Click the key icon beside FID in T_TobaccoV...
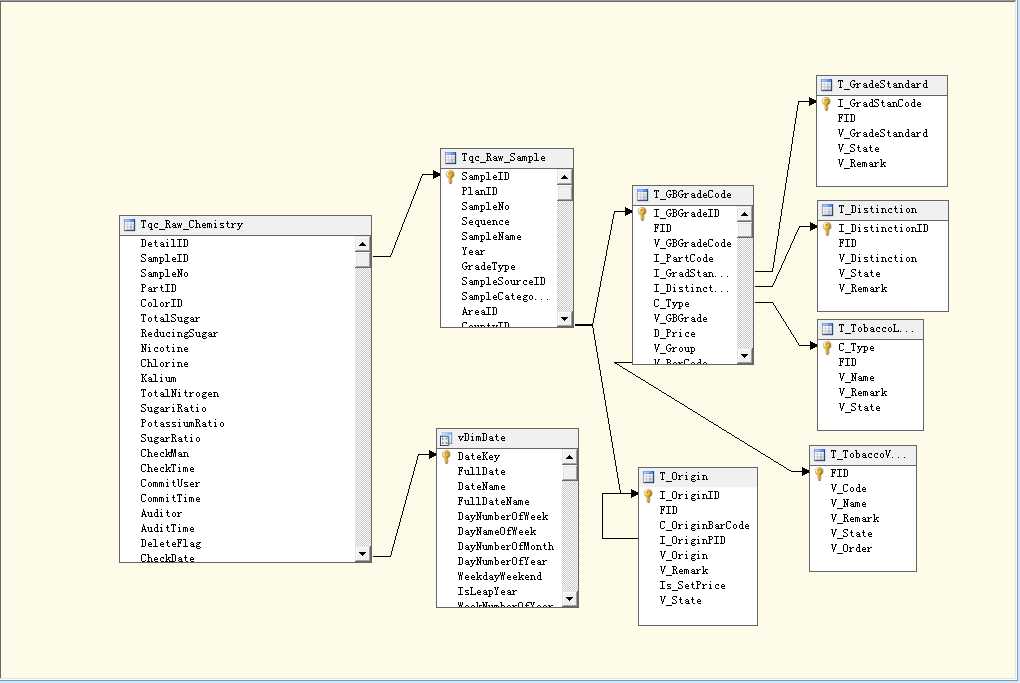The image size is (1020, 683). pos(819,474)
